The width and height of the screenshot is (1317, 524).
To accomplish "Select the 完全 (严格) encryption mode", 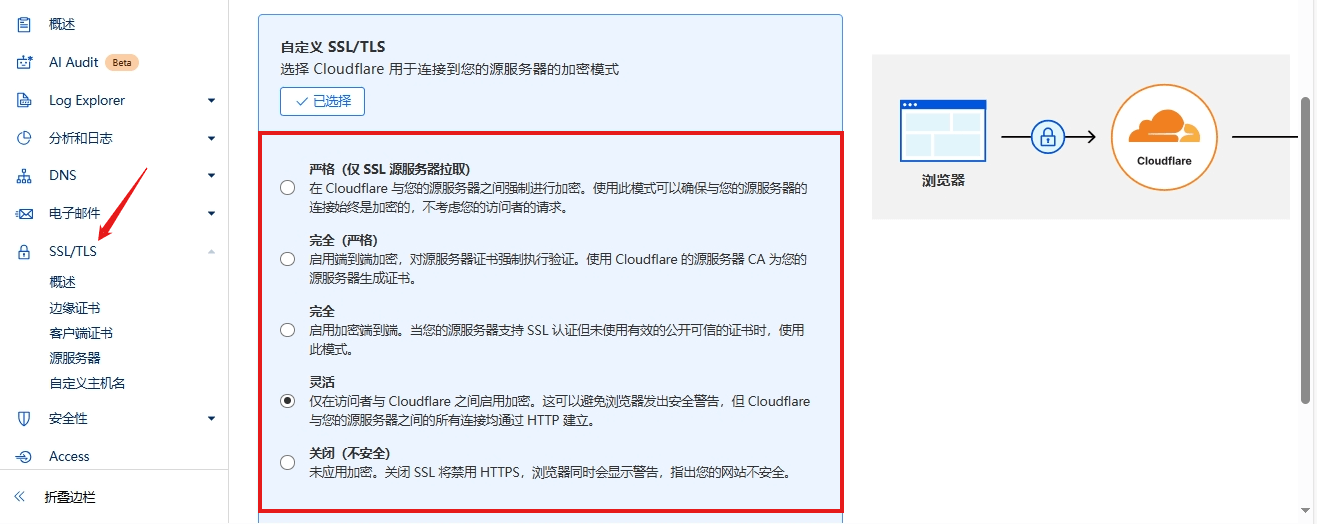I will [288, 259].
